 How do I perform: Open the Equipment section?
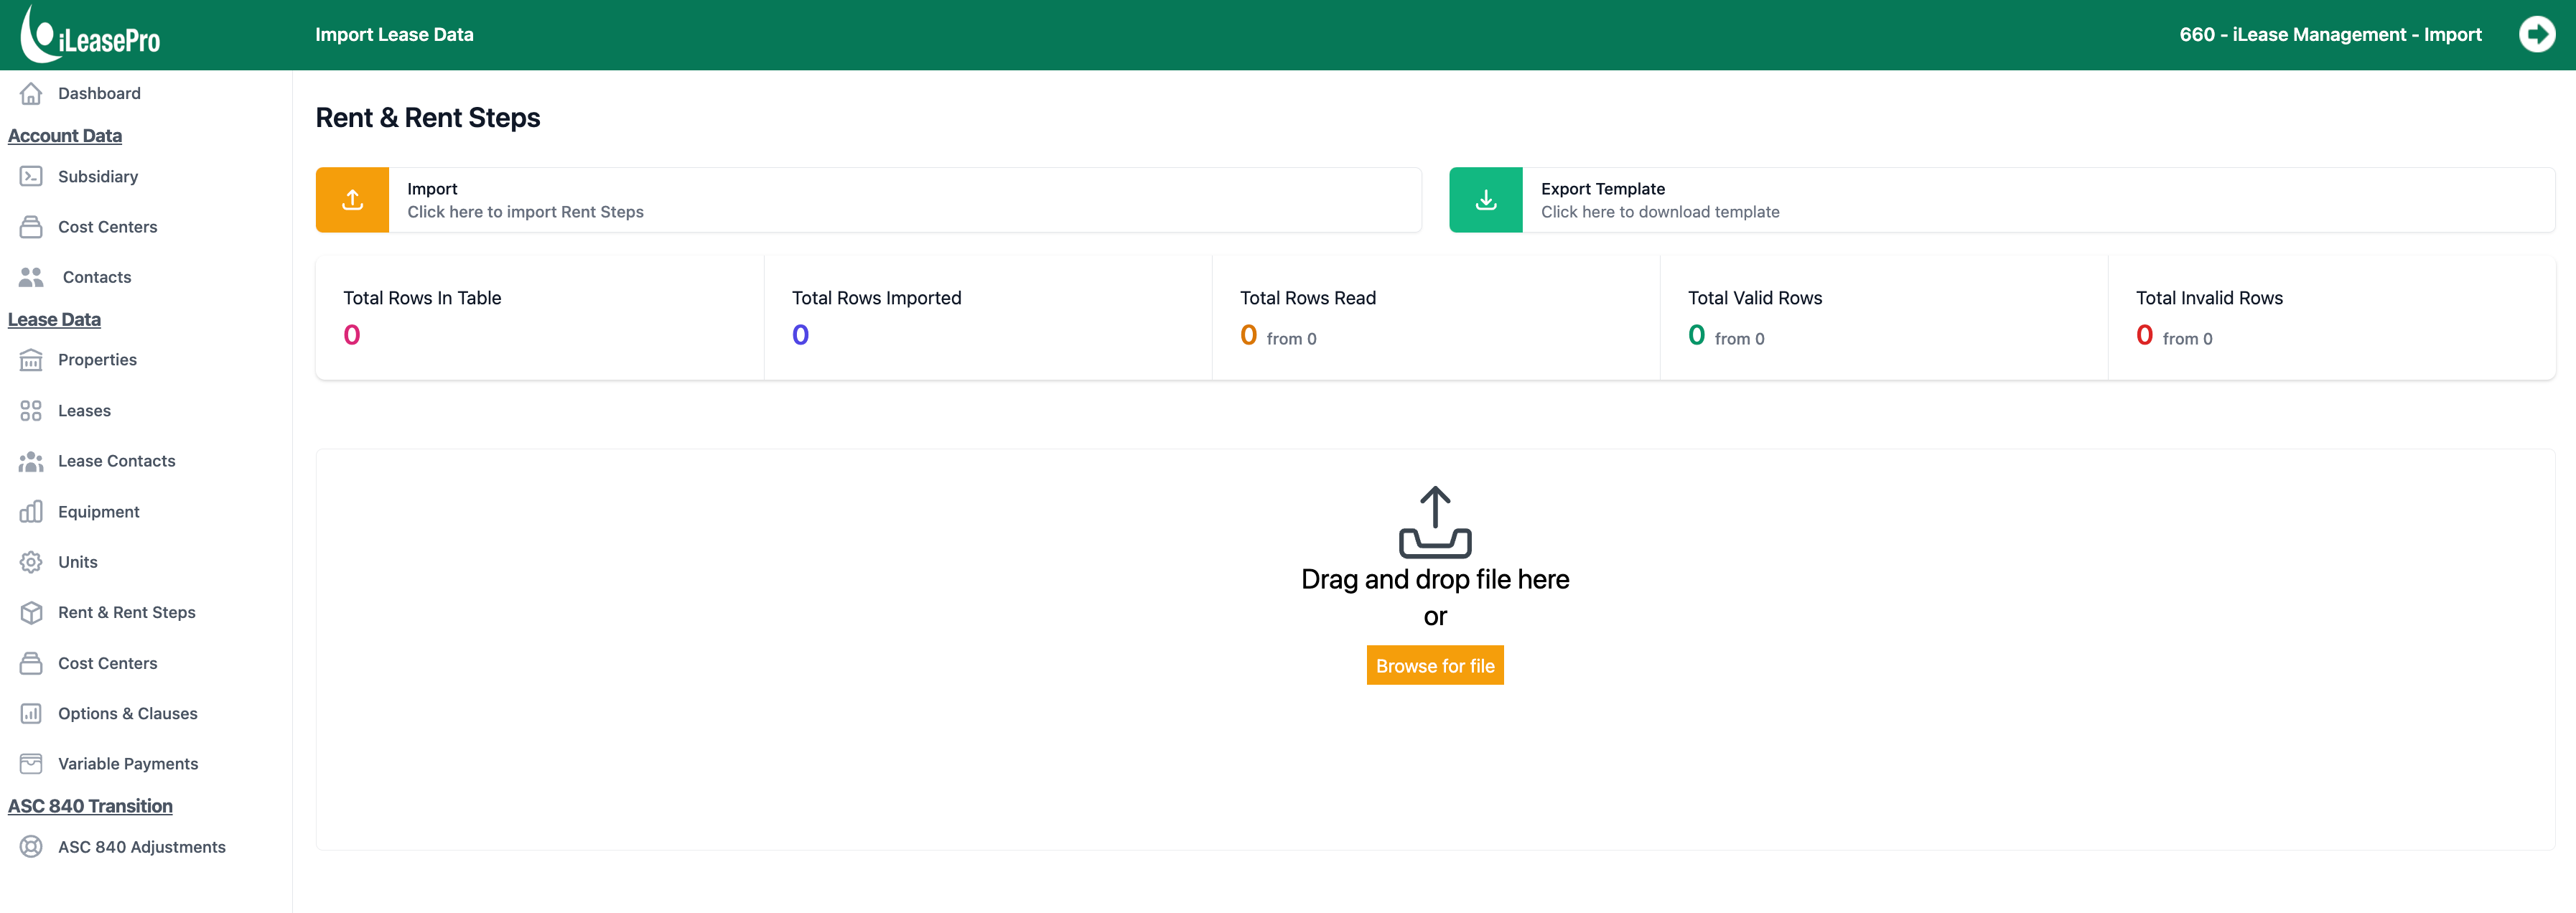98,512
